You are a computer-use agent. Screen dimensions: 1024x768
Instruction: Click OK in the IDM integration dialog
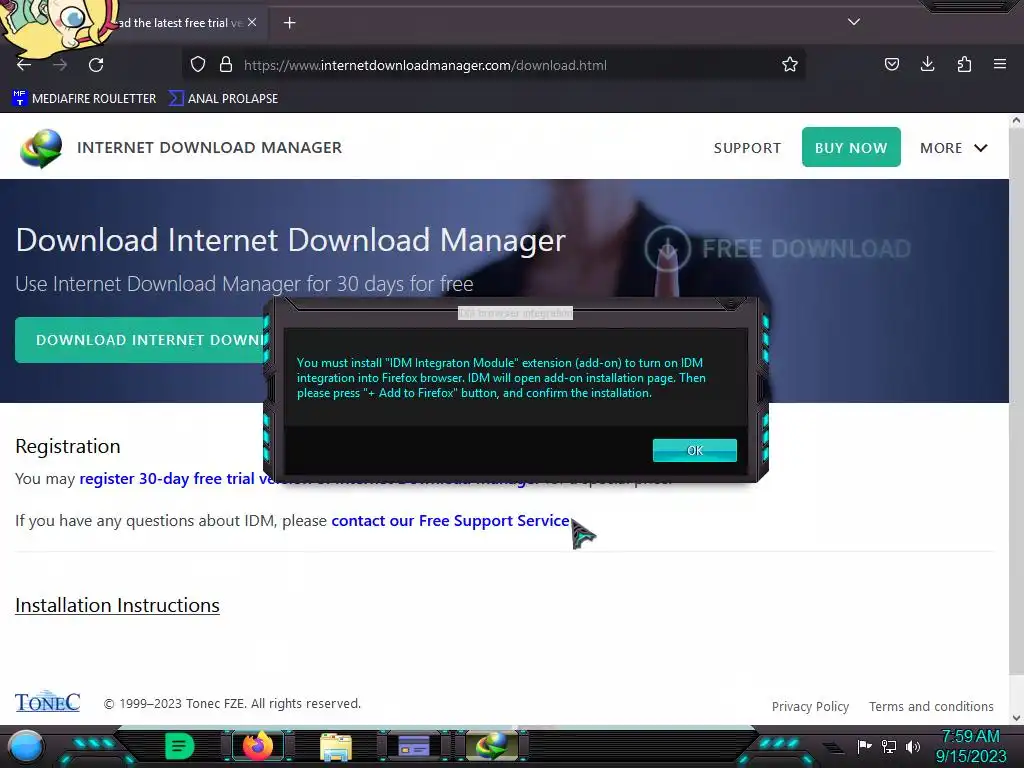coord(695,450)
